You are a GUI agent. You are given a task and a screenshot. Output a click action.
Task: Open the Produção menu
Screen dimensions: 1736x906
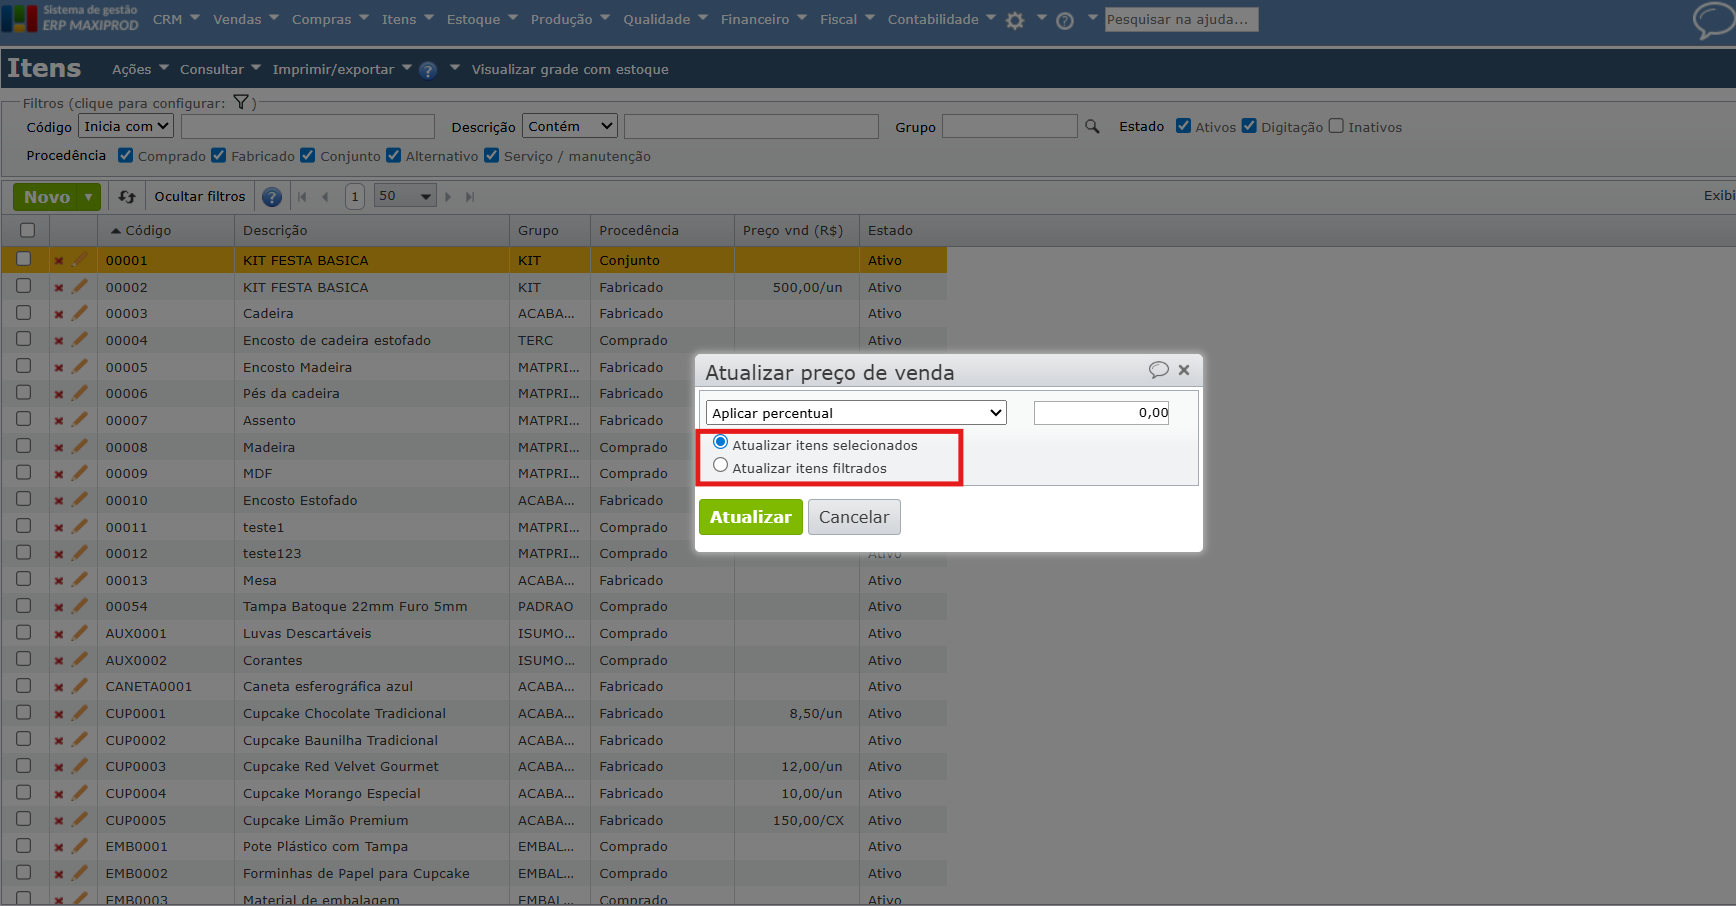click(x=571, y=19)
